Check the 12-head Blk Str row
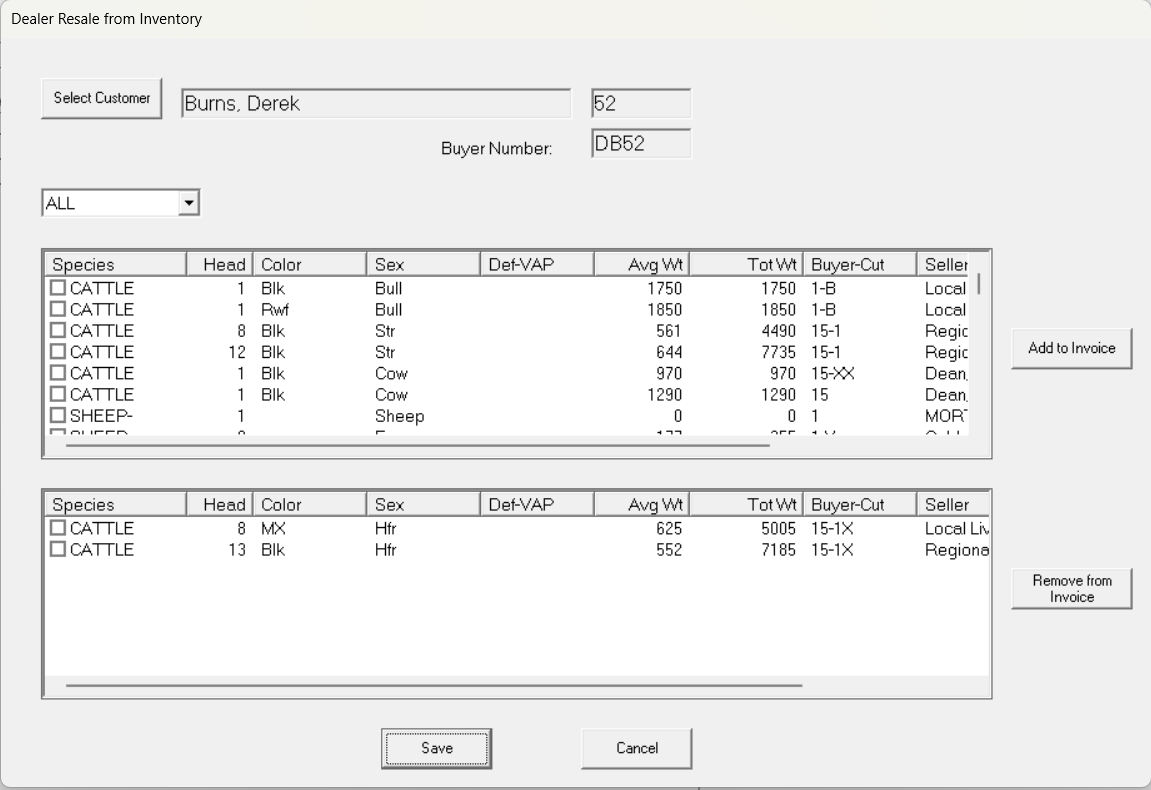This screenshot has width=1151, height=790. point(57,352)
